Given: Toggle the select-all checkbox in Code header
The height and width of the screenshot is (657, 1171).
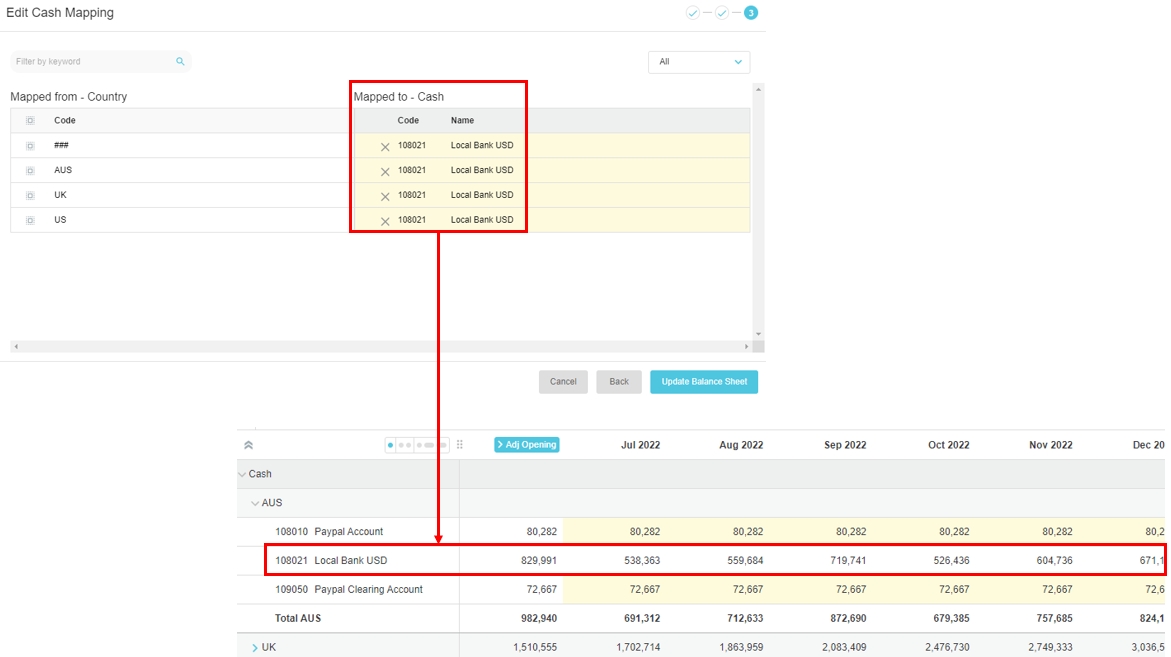Looking at the screenshot, I should click(30, 121).
